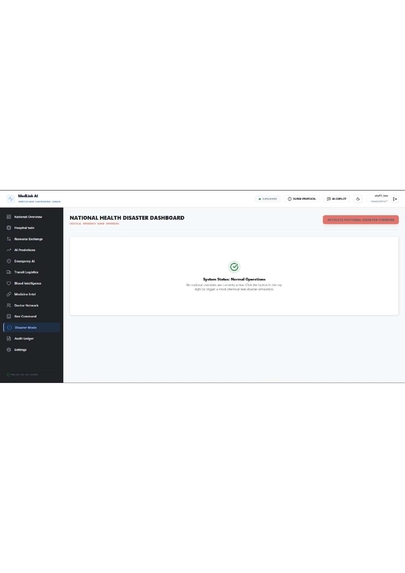The image size is (405, 573).
Task: Select the Disaster Mode menu item
Action: (31, 327)
